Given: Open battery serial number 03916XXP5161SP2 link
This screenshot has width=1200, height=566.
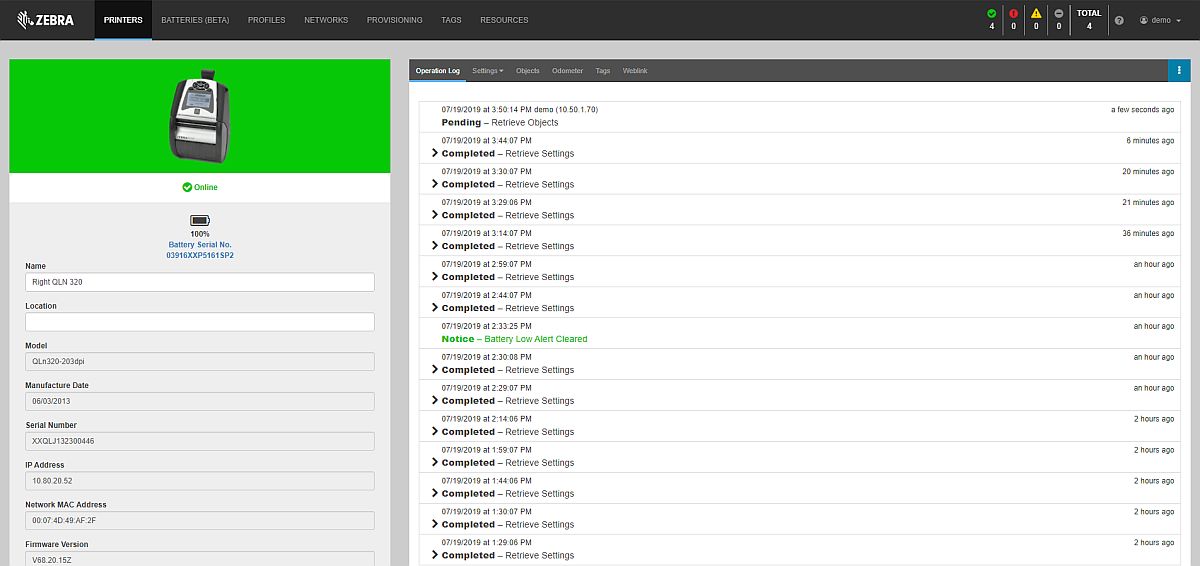Looking at the screenshot, I should click(x=200, y=255).
